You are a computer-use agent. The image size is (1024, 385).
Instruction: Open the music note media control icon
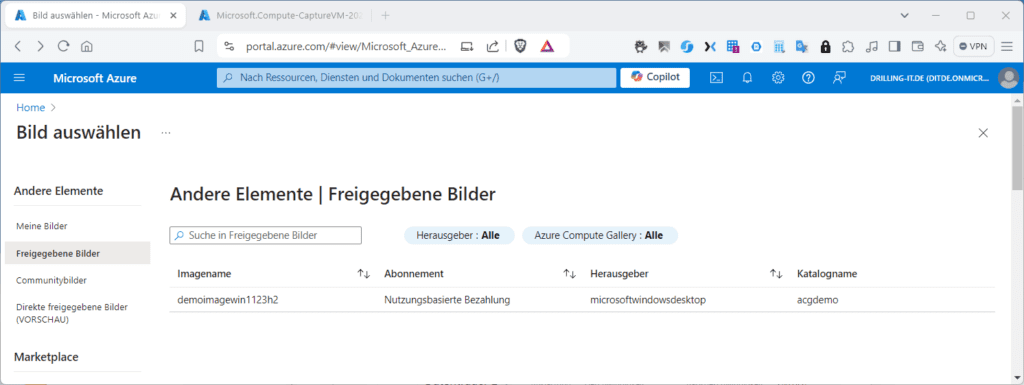point(871,46)
